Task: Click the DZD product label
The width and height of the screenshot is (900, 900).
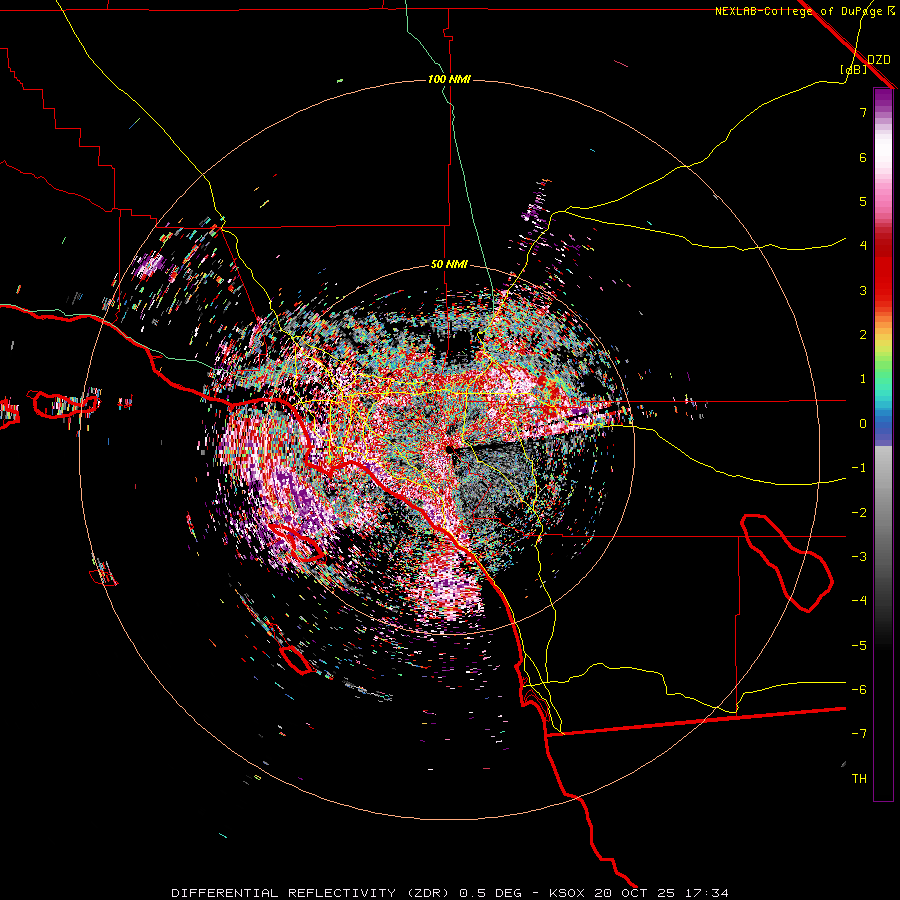Action: tap(879, 60)
